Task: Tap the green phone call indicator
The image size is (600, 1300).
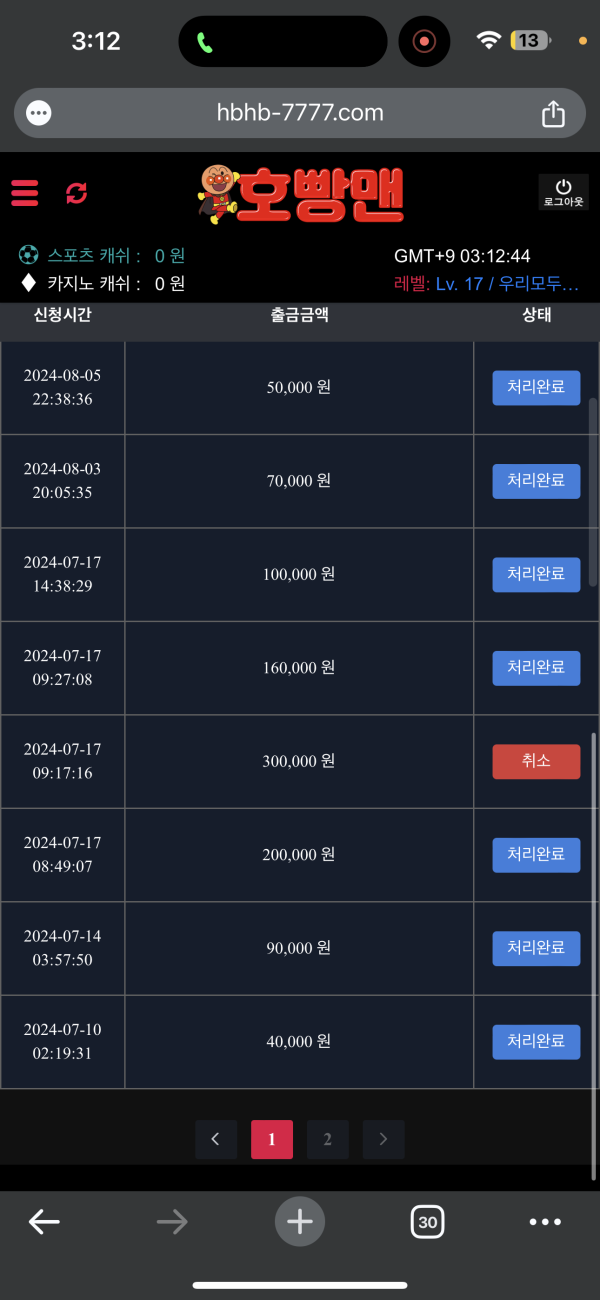Action: coord(205,42)
